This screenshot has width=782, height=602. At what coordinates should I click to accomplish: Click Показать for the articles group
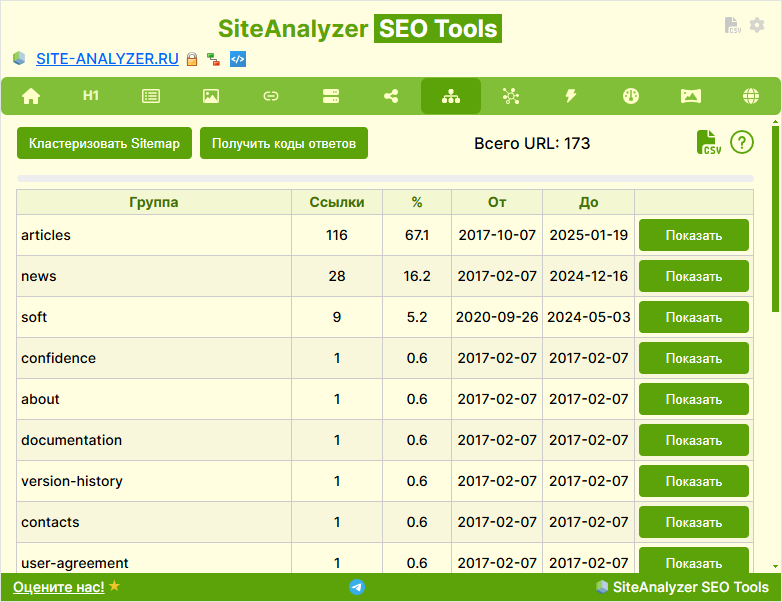point(694,235)
